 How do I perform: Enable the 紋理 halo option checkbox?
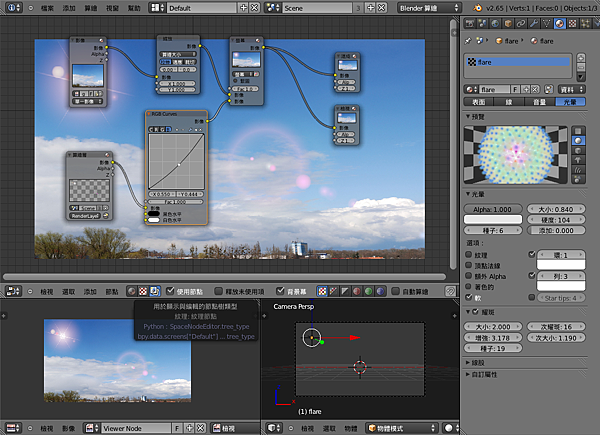[x=468, y=254]
